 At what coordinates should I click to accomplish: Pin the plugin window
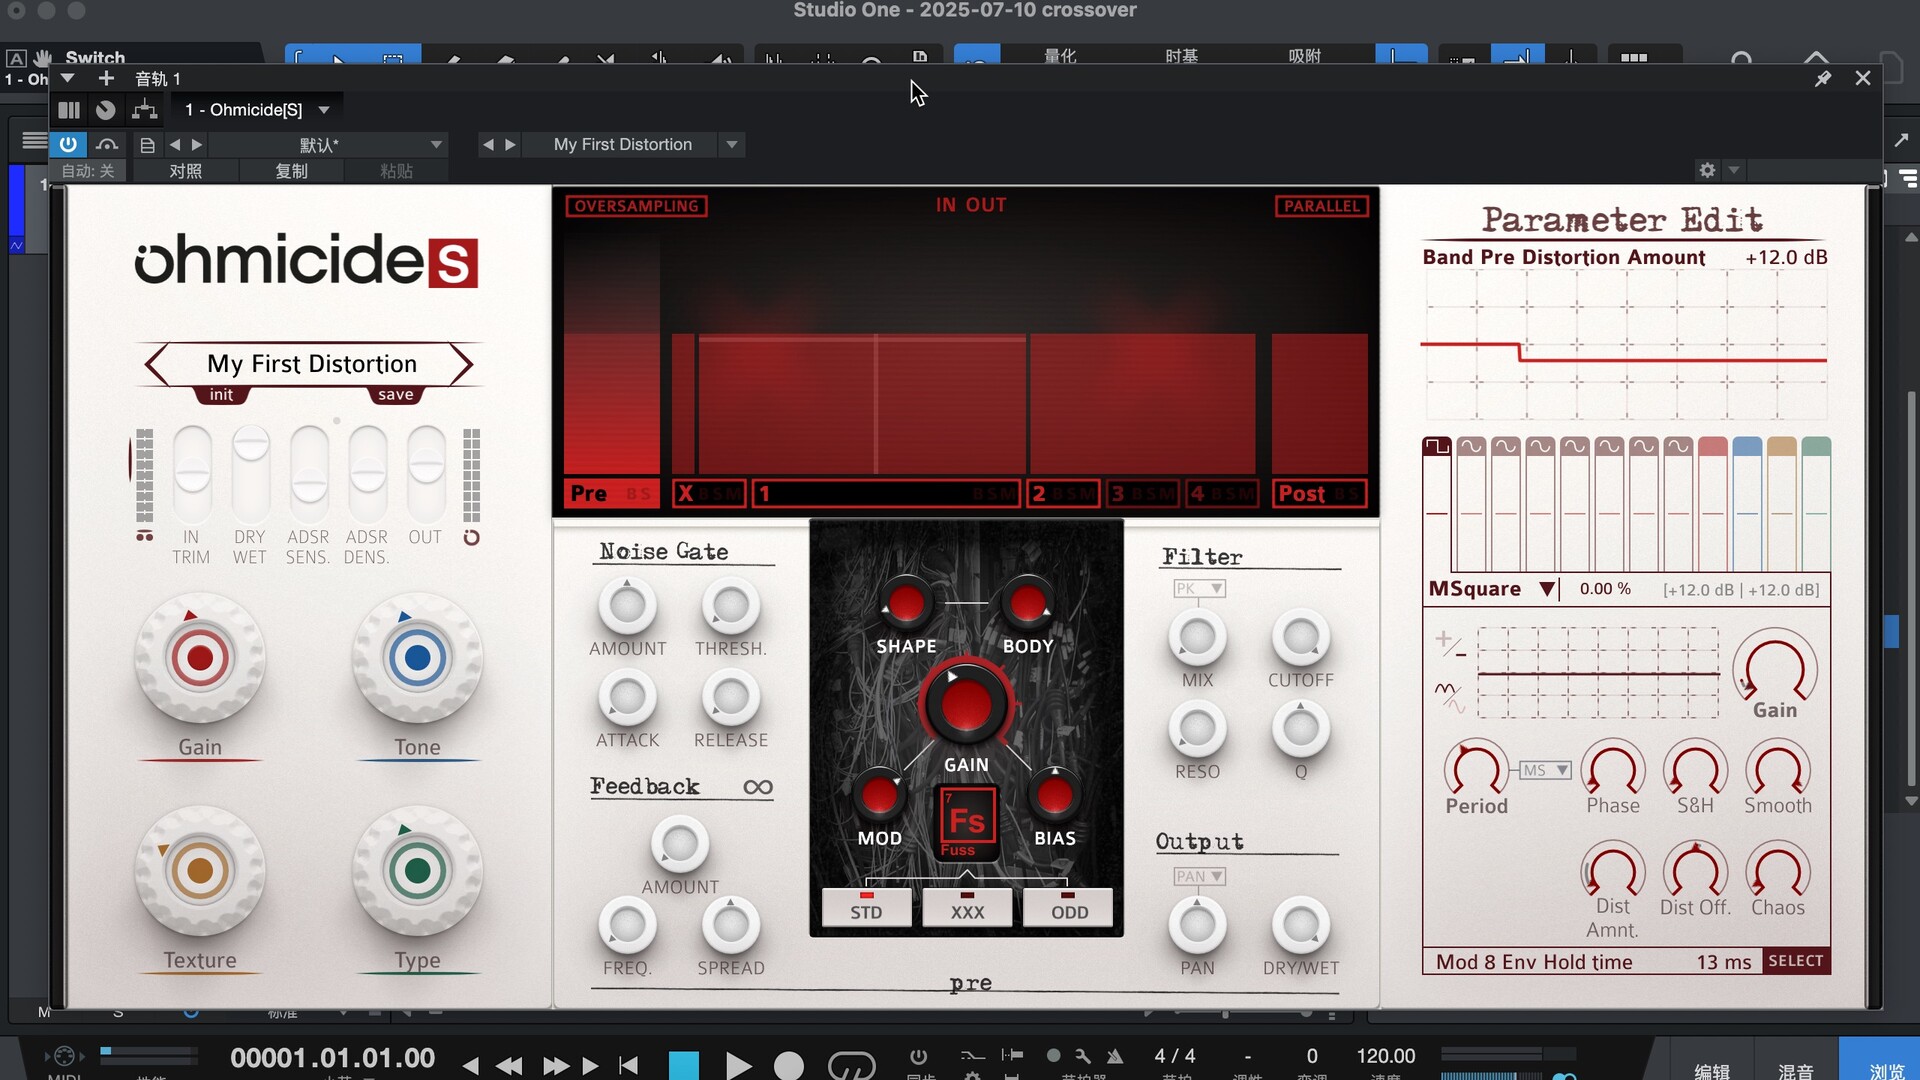tap(1822, 78)
